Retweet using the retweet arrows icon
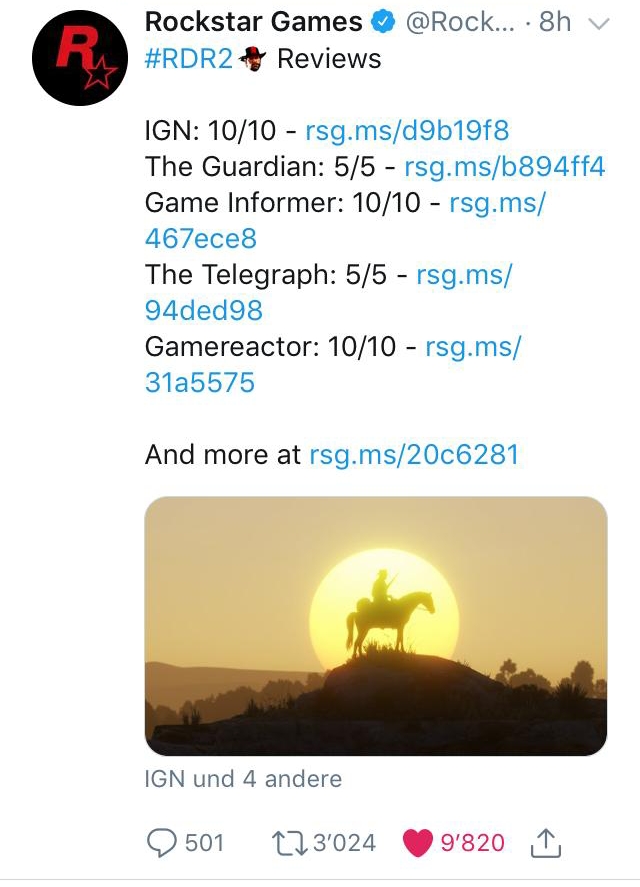The width and height of the screenshot is (640, 887). (290, 843)
